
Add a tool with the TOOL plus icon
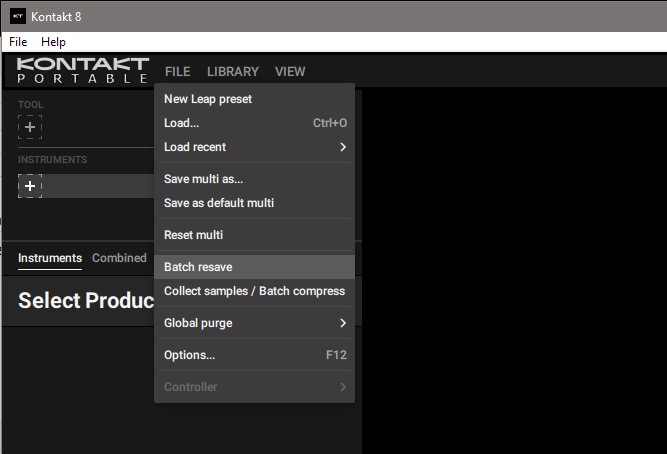[30, 127]
